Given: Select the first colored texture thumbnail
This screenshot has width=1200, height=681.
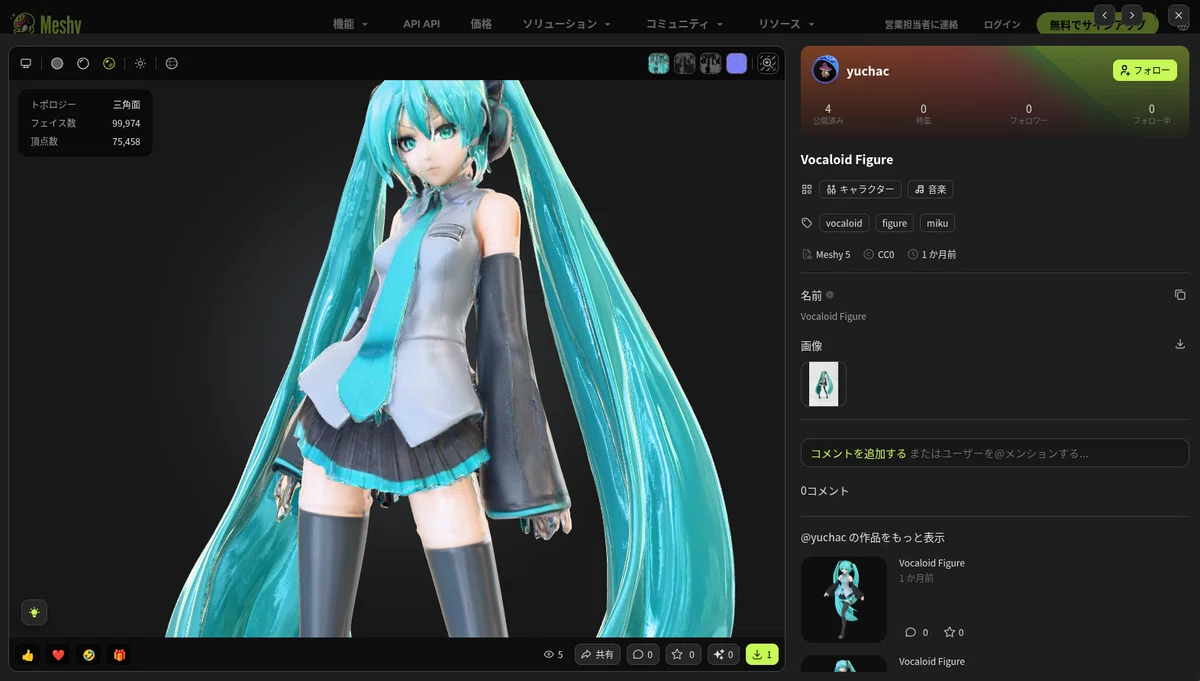Looking at the screenshot, I should 658,63.
